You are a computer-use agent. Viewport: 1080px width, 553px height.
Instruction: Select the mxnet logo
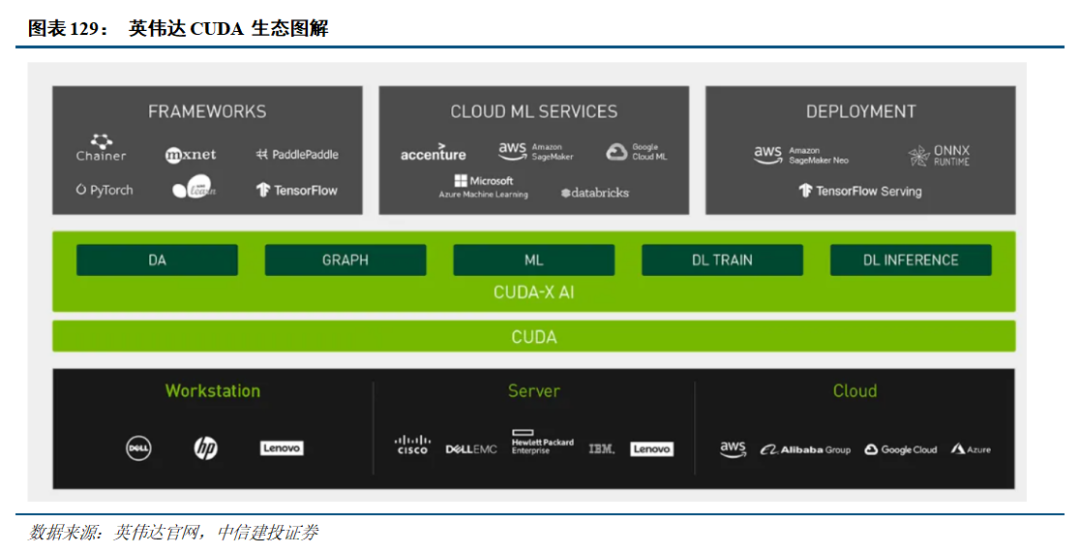pos(190,155)
